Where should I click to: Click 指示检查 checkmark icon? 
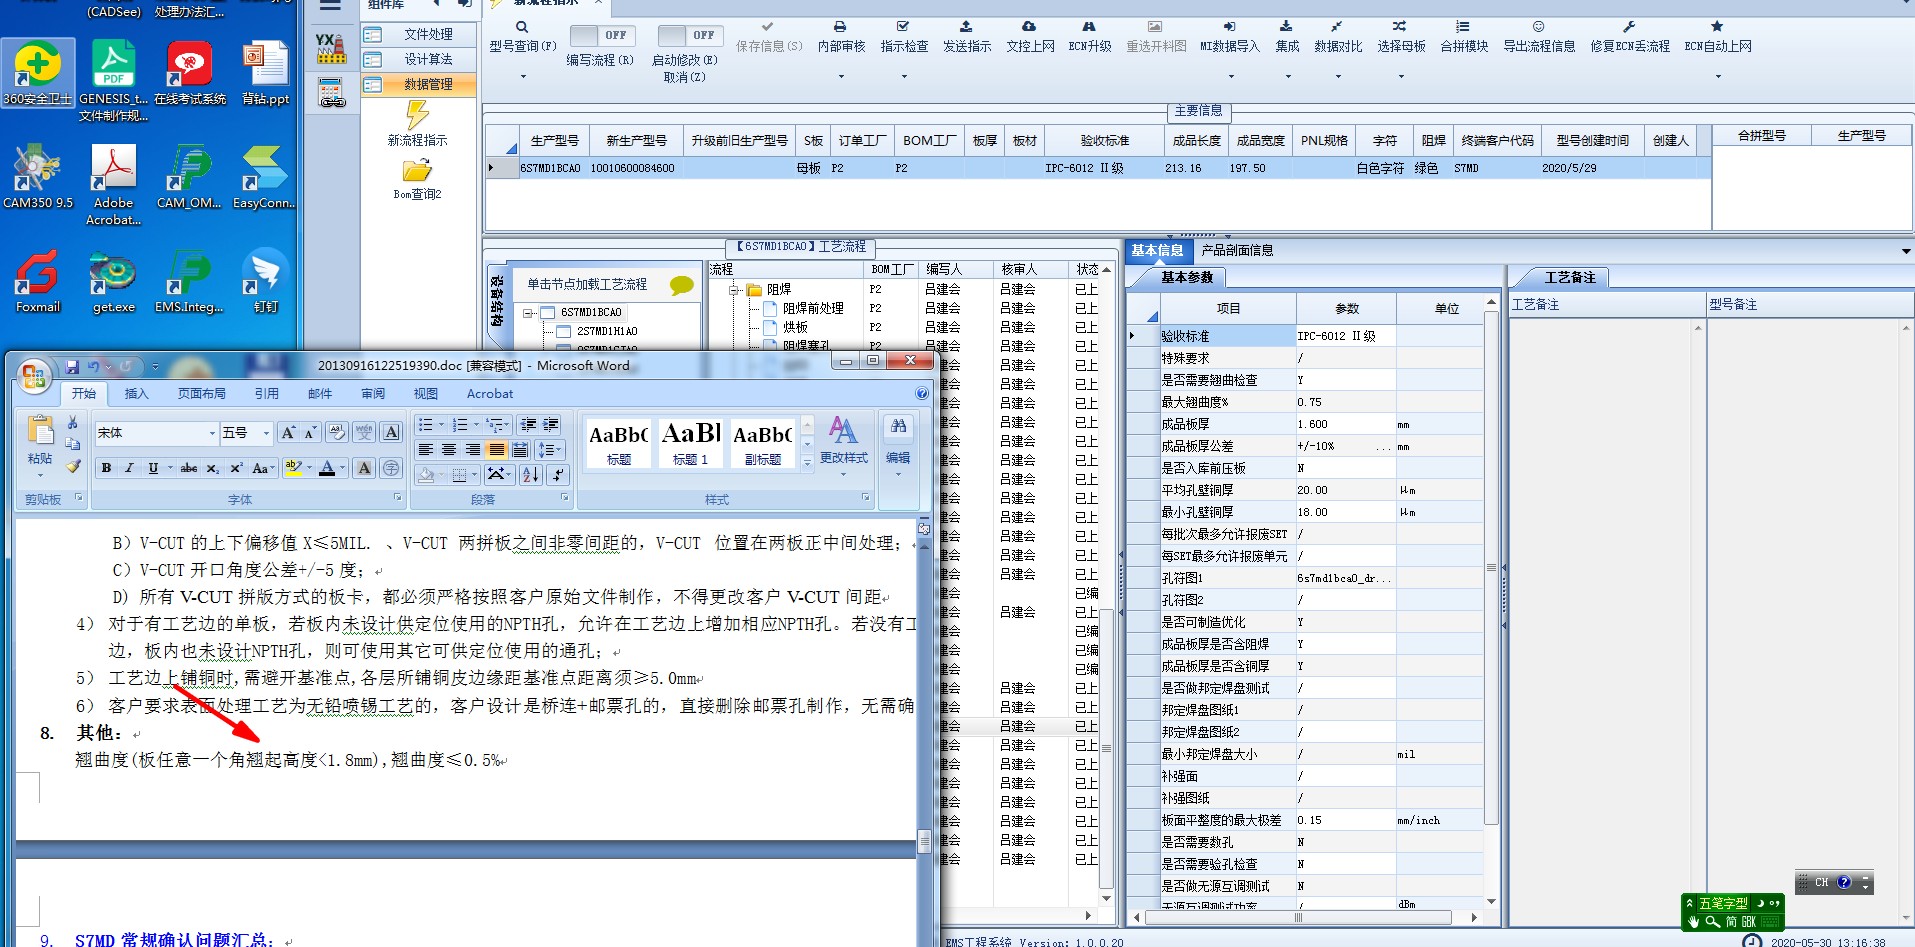[x=903, y=27]
